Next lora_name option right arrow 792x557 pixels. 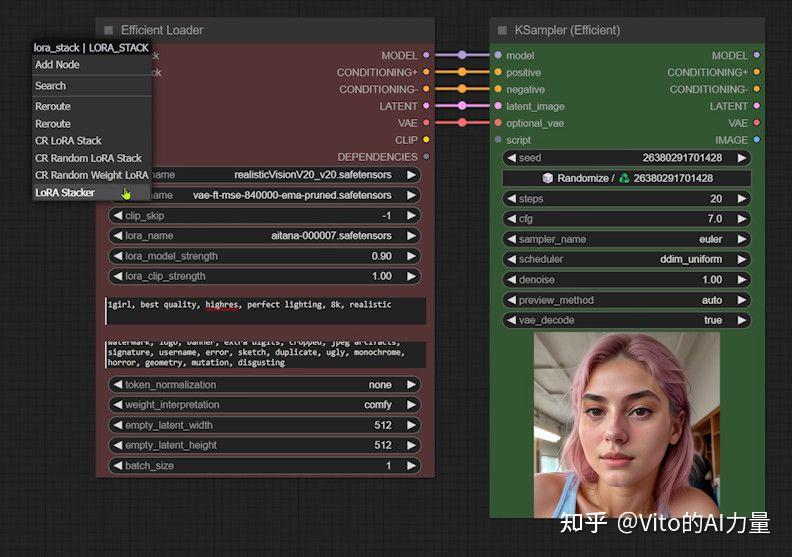coord(412,236)
